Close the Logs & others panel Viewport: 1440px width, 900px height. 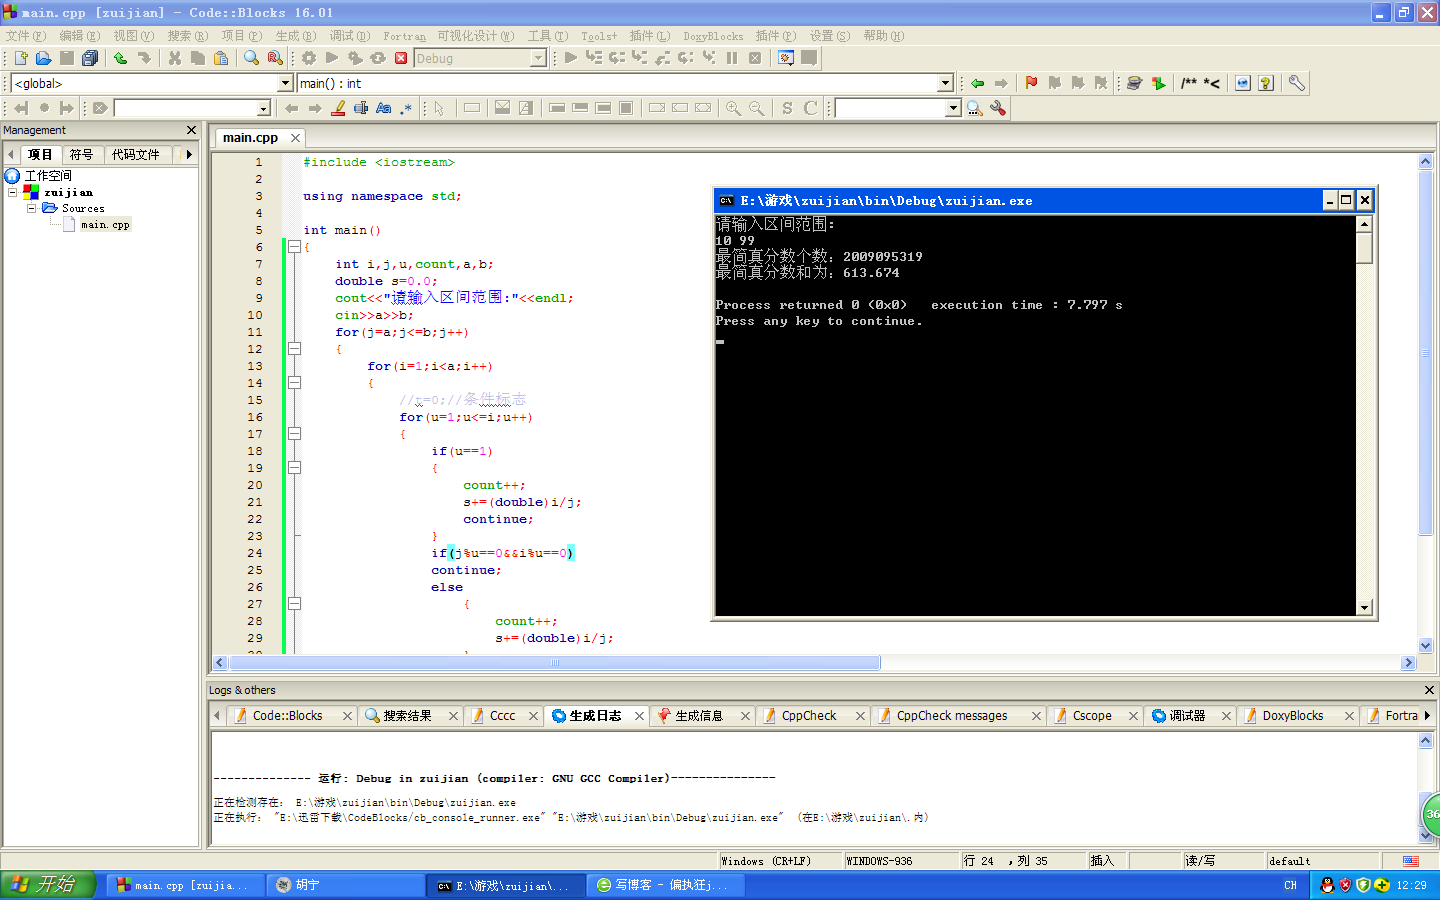click(x=1429, y=690)
